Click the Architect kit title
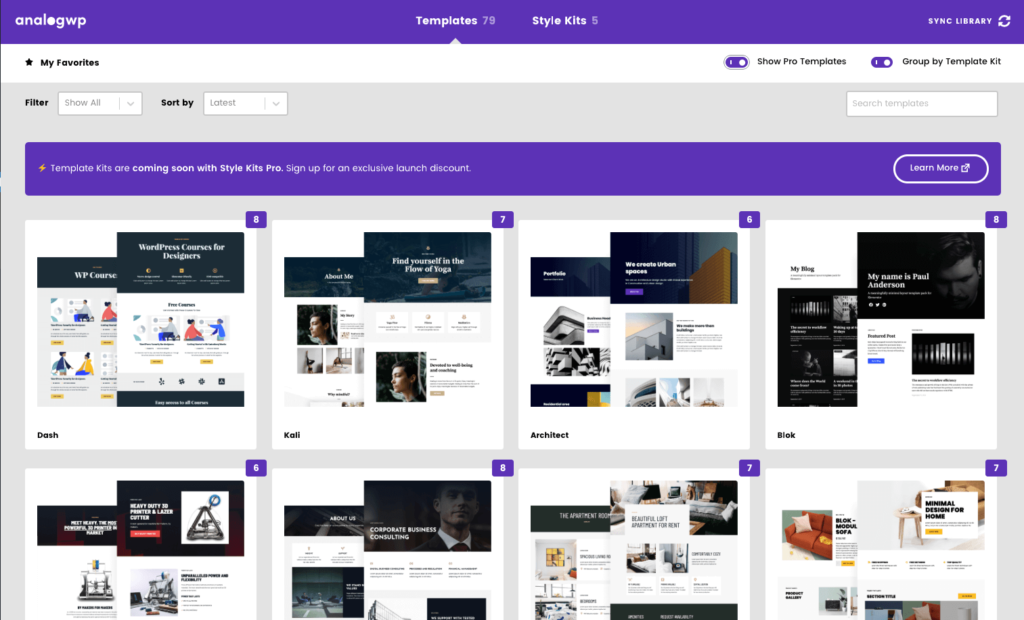 point(549,435)
